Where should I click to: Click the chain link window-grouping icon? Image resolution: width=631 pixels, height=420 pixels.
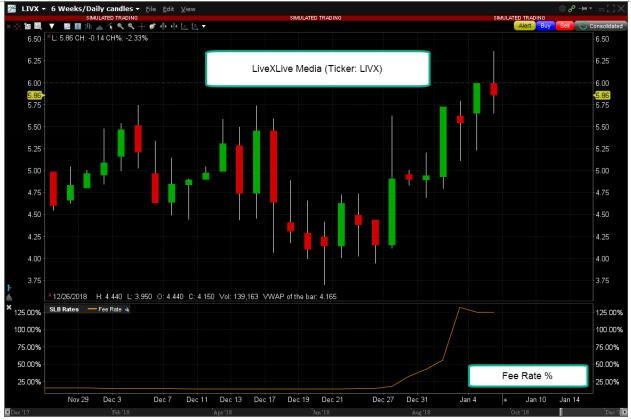[571, 8]
